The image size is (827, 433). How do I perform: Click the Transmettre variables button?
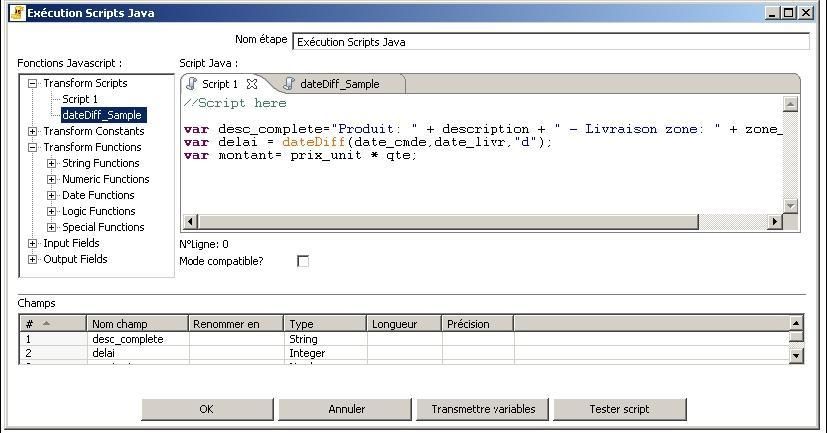483,409
